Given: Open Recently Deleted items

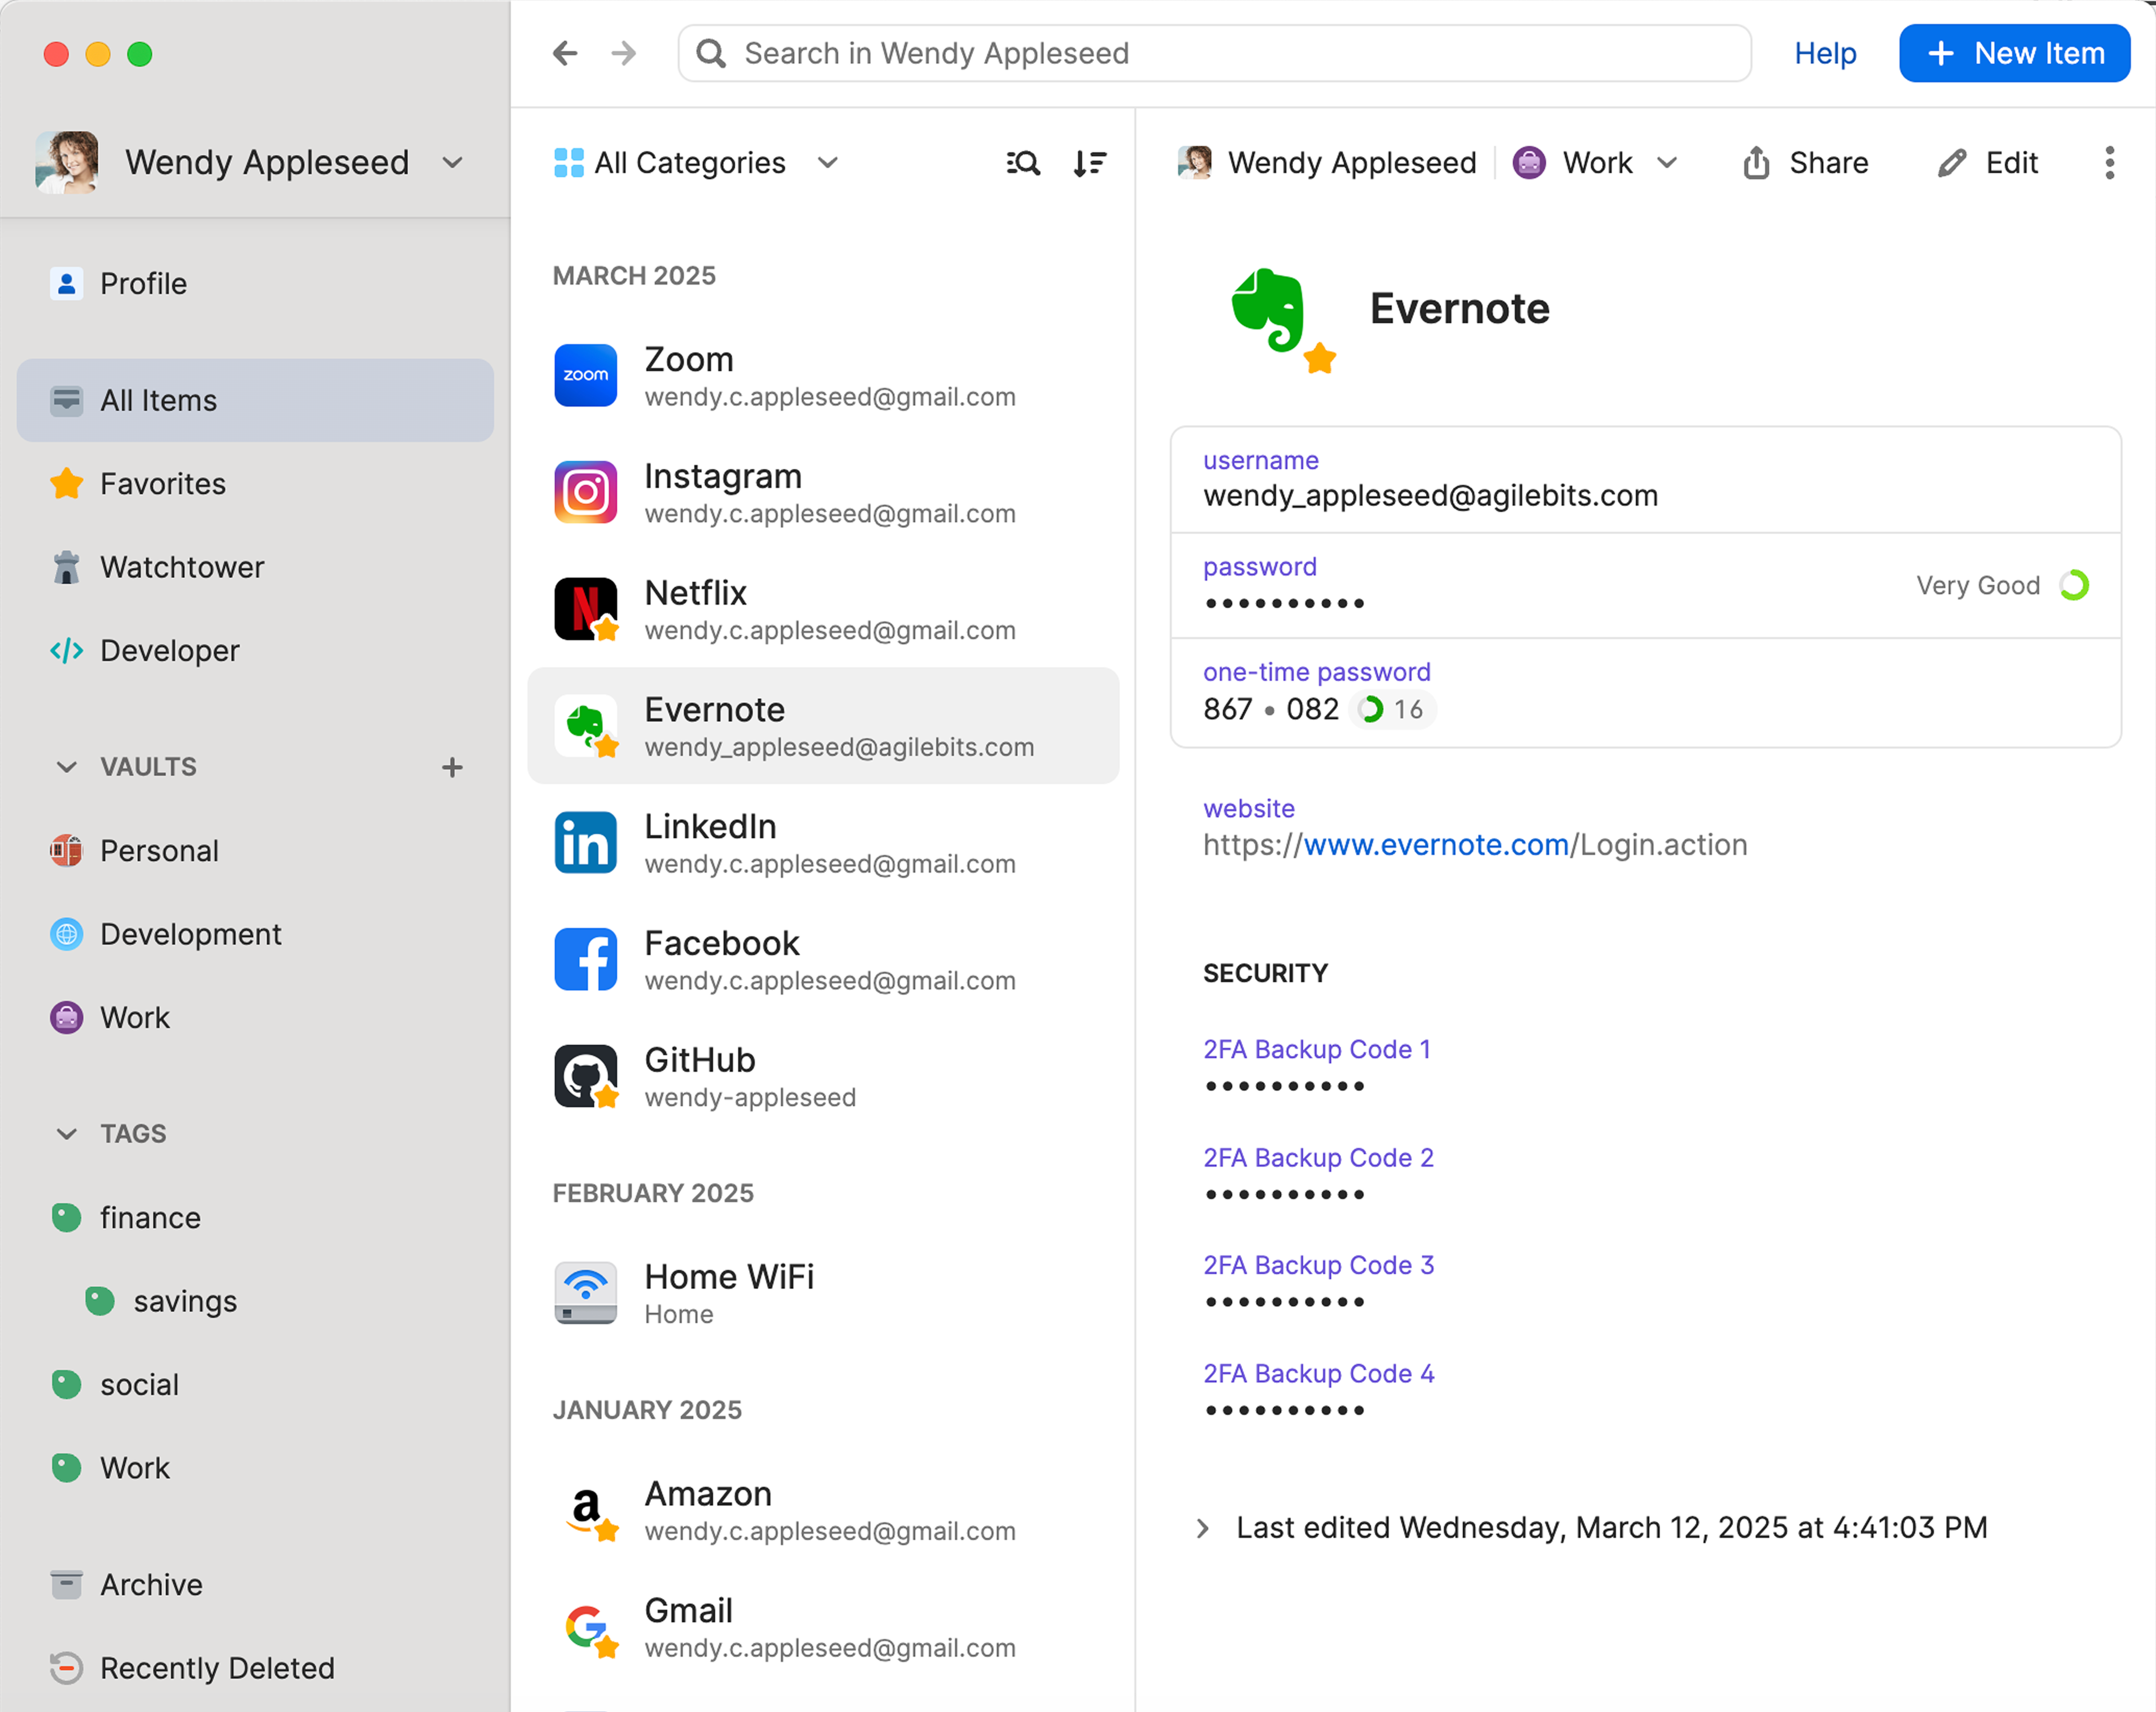Looking at the screenshot, I should [x=217, y=1667].
